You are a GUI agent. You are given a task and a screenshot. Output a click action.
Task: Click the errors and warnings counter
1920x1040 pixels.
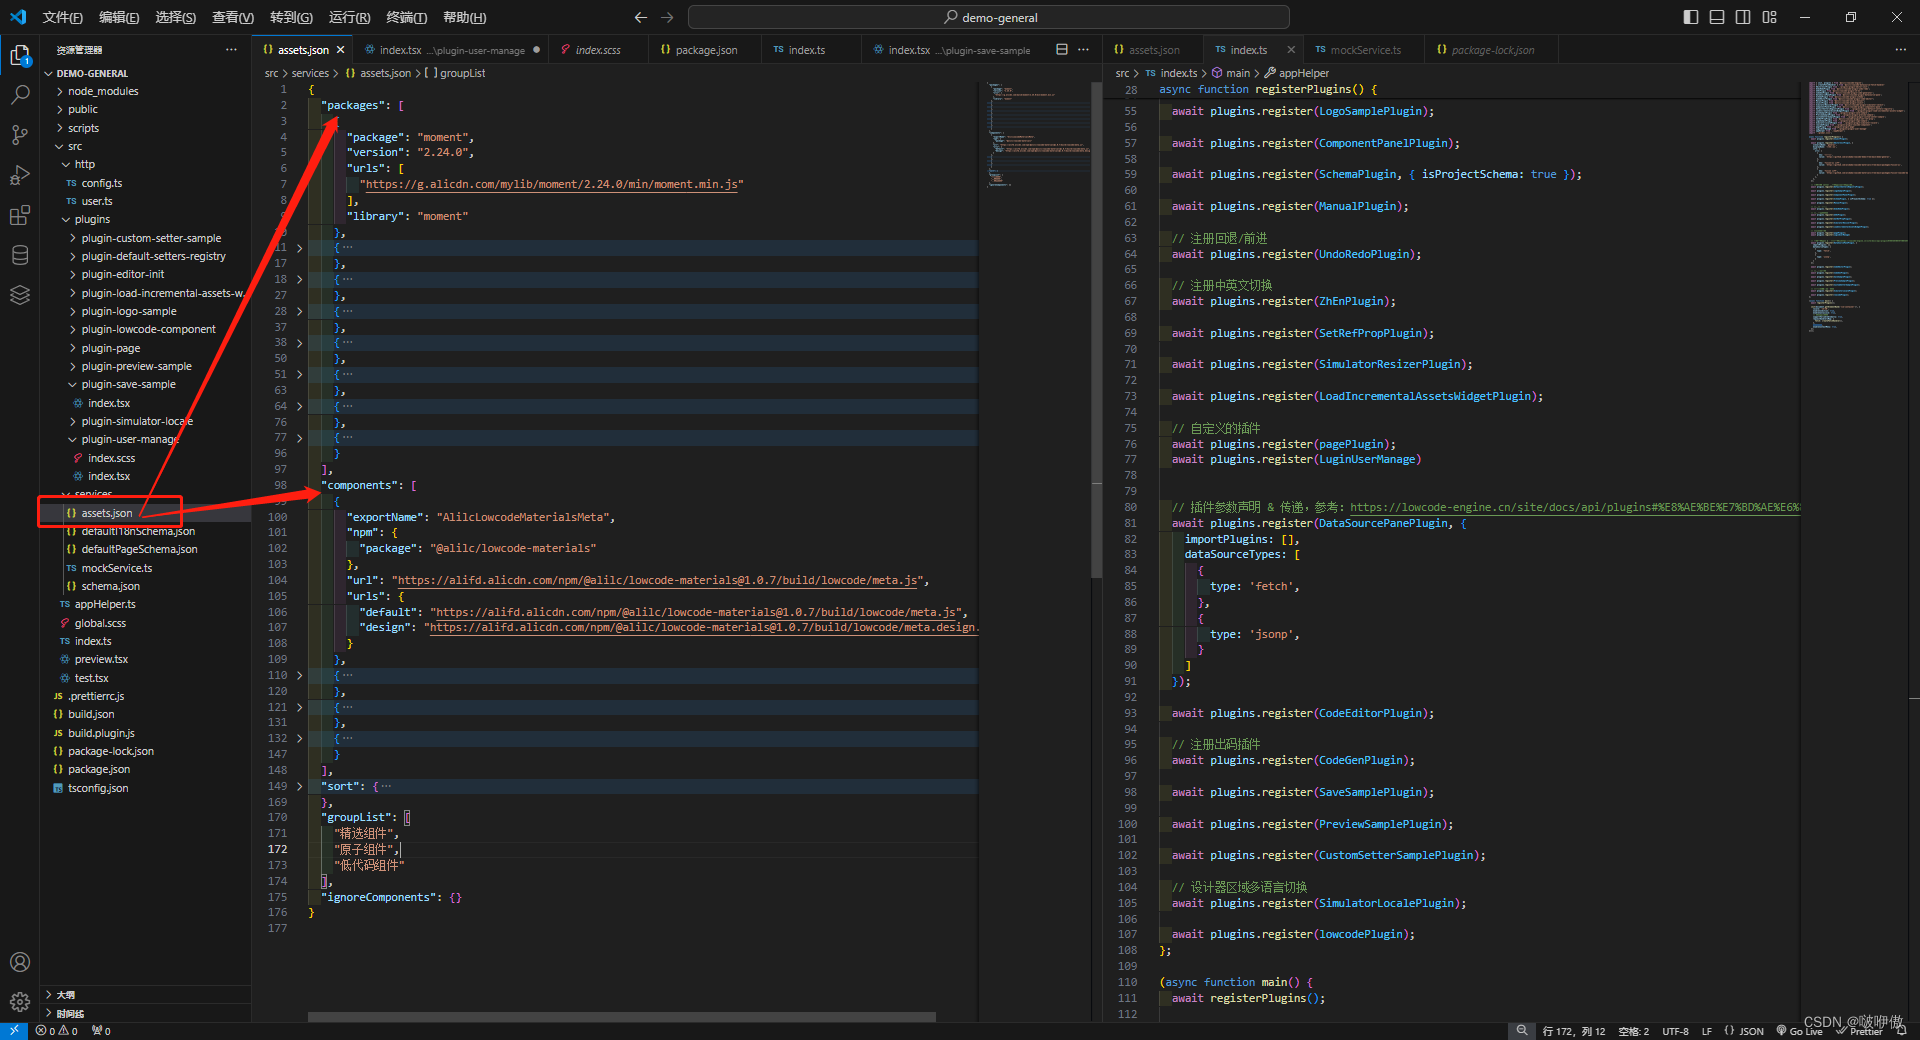(x=57, y=1031)
